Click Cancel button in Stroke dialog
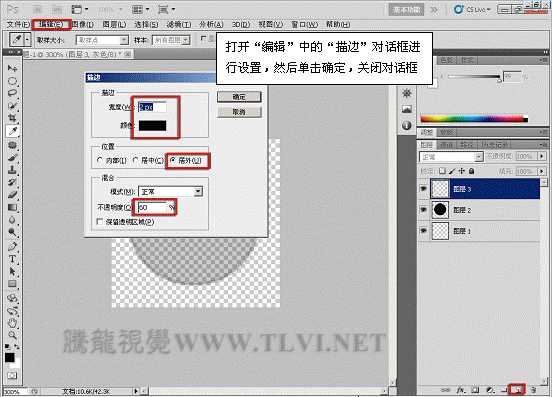 point(239,112)
